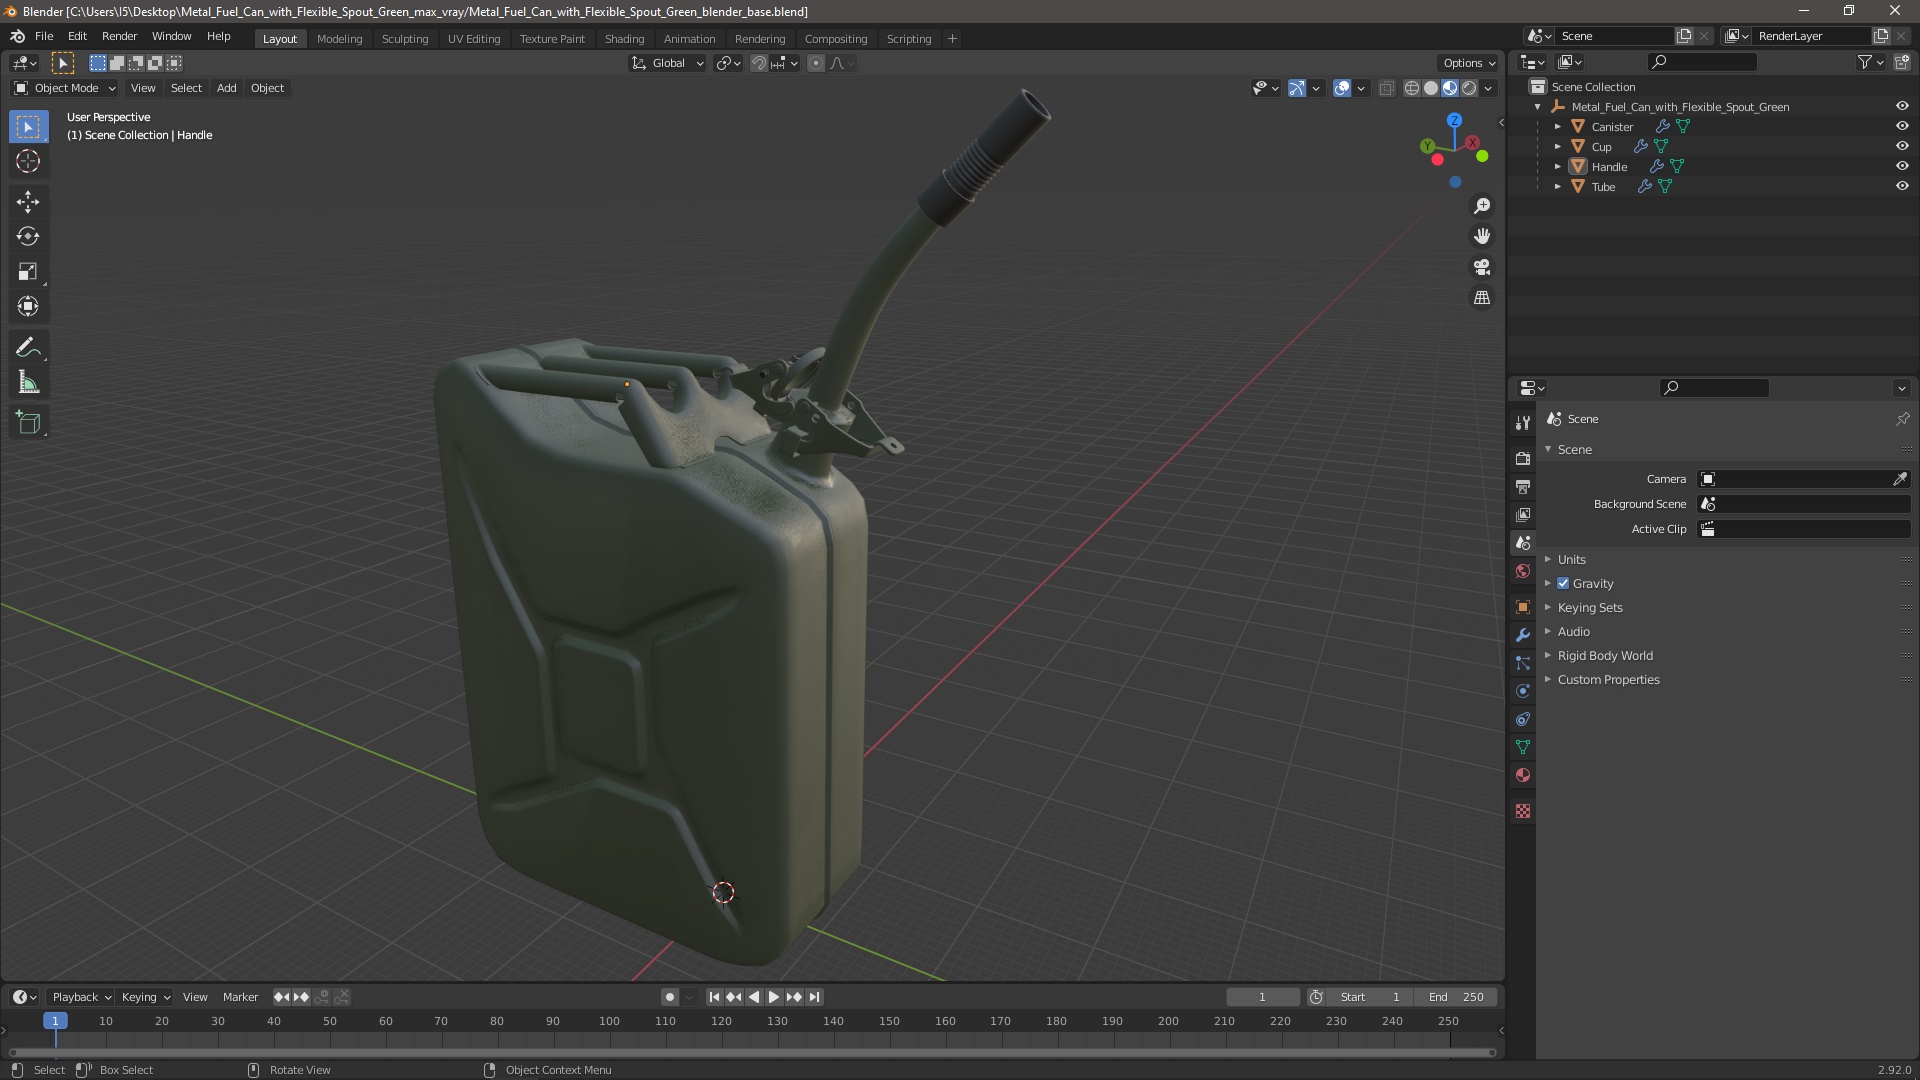1920x1080 pixels.
Task: Open the Physics properties tab
Action: coord(1523,691)
